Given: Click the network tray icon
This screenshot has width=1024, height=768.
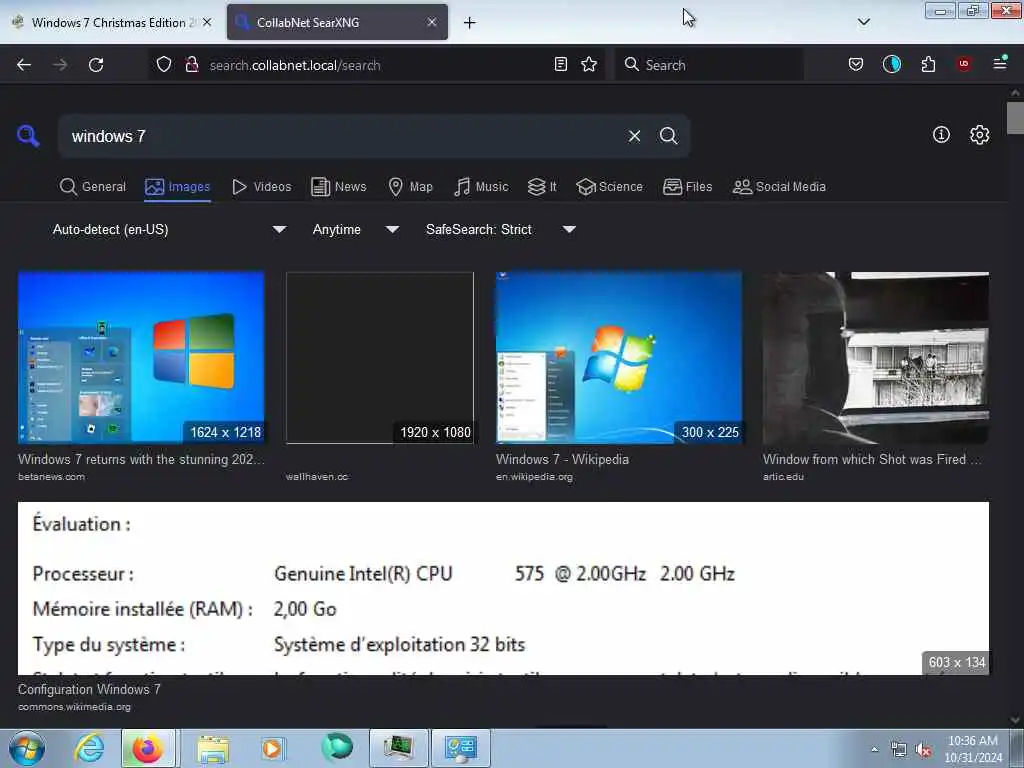Looking at the screenshot, I should coord(899,750).
